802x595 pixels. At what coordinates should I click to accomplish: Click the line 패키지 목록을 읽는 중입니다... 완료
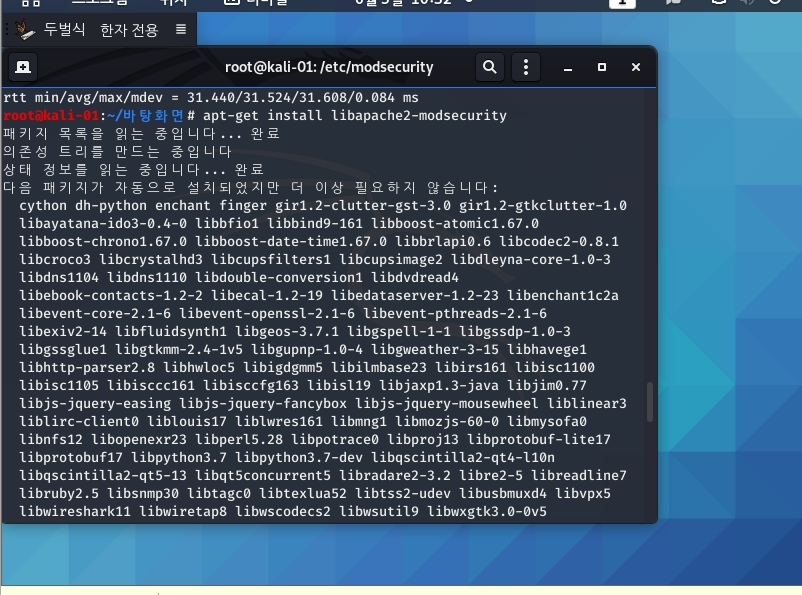click(141, 134)
